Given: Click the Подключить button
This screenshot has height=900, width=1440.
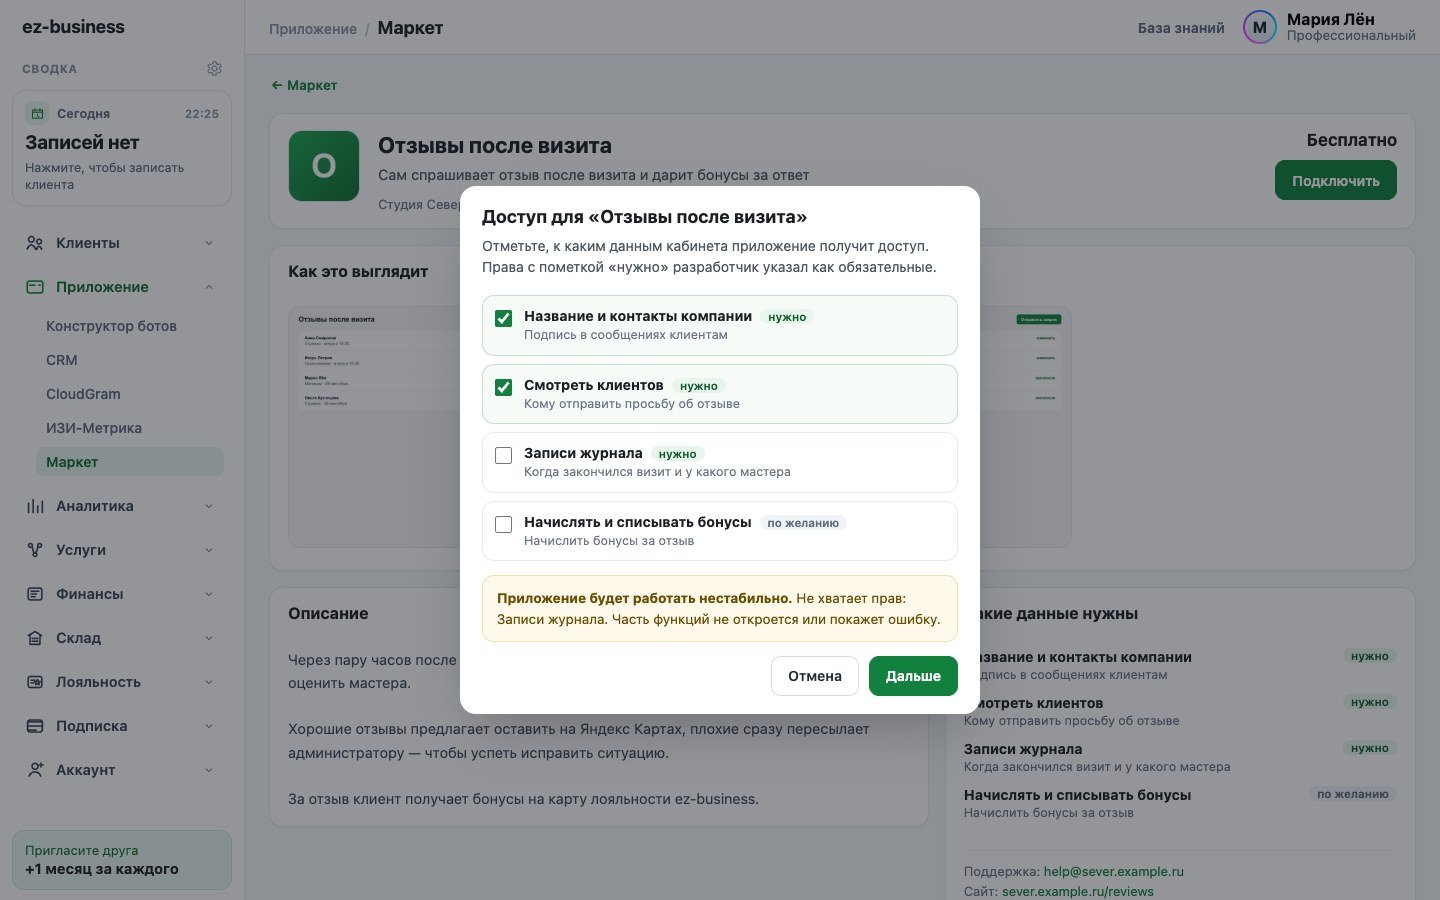Looking at the screenshot, I should 1335,181.
